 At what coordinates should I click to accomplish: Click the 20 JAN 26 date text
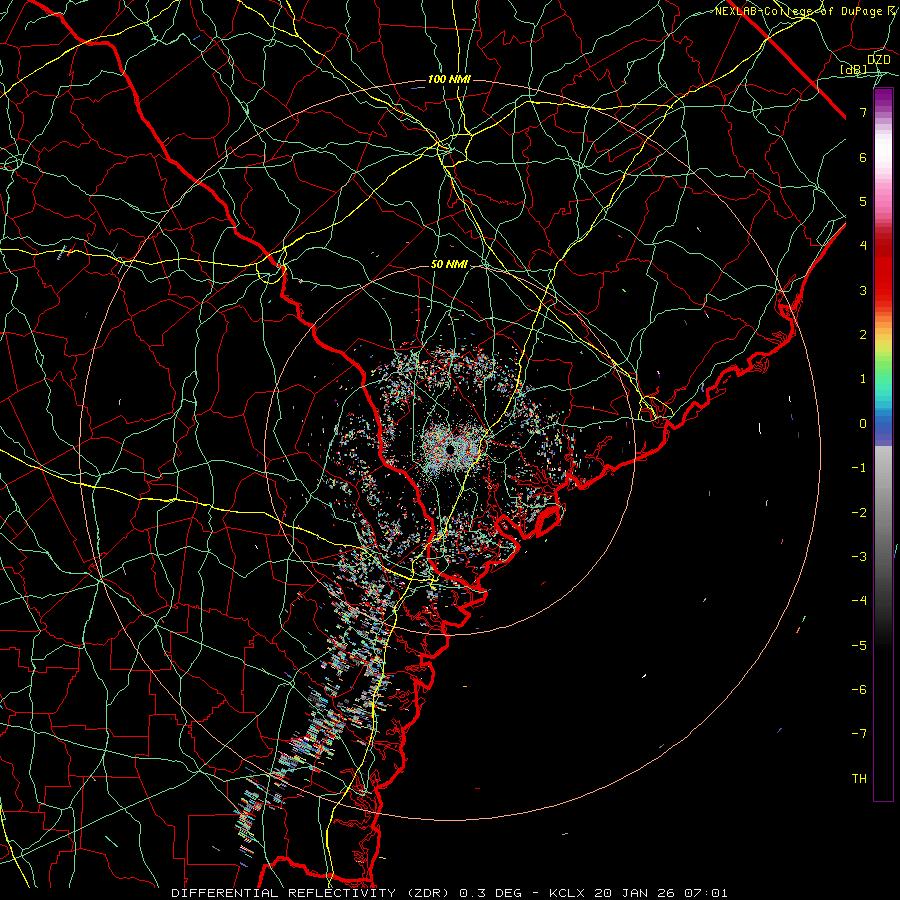click(634, 893)
